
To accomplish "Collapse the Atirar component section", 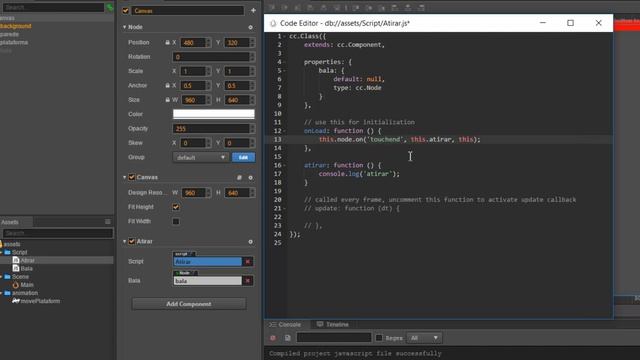I will pyautogui.click(x=124, y=241).
